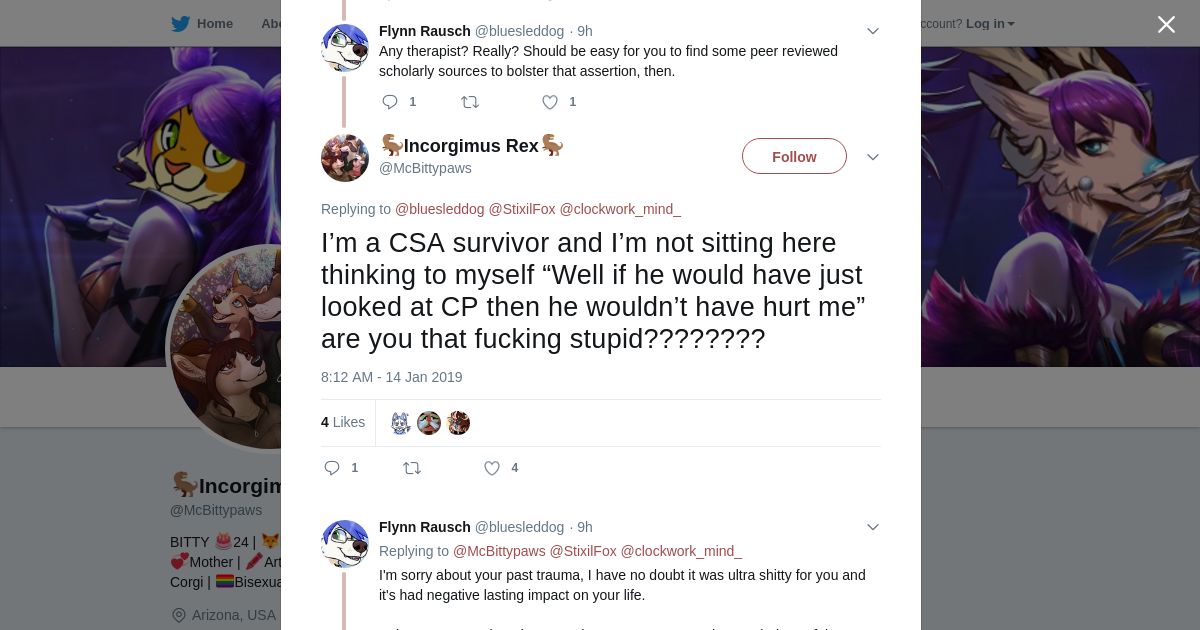Retweet the Incorgimus Rex main tweet
The height and width of the screenshot is (630, 1200).
(412, 468)
